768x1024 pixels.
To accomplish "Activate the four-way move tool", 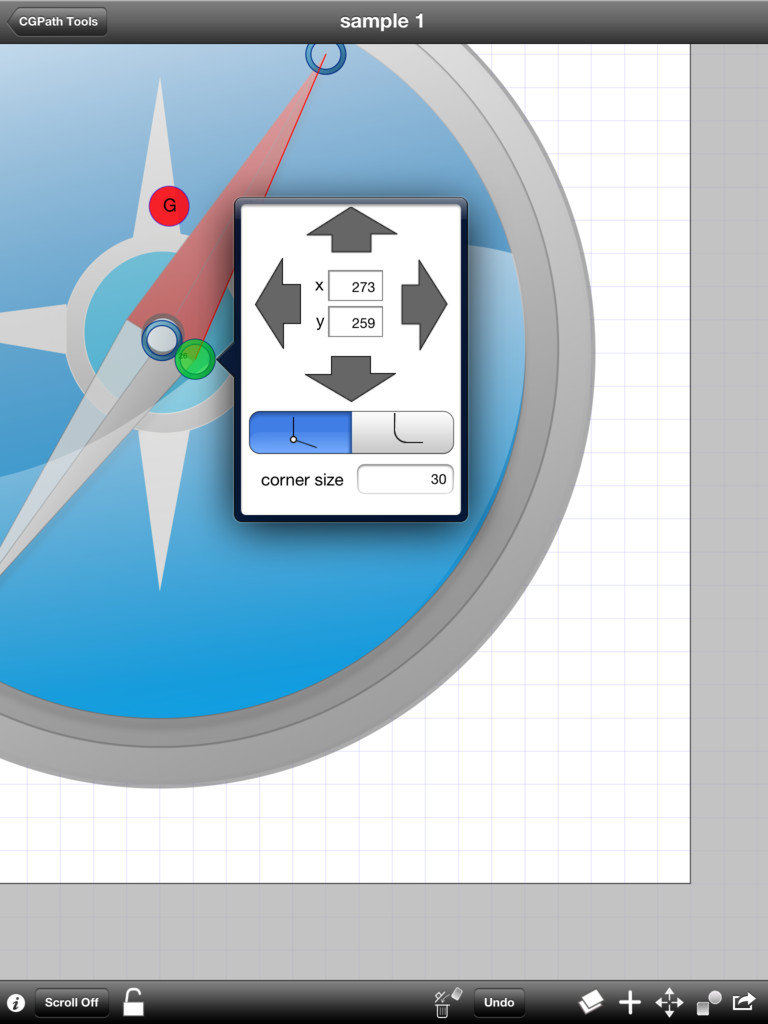I will (x=669, y=1002).
